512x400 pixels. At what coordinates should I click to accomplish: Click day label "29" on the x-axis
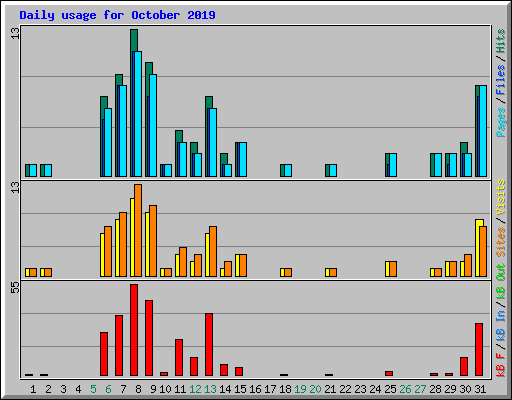(x=450, y=389)
